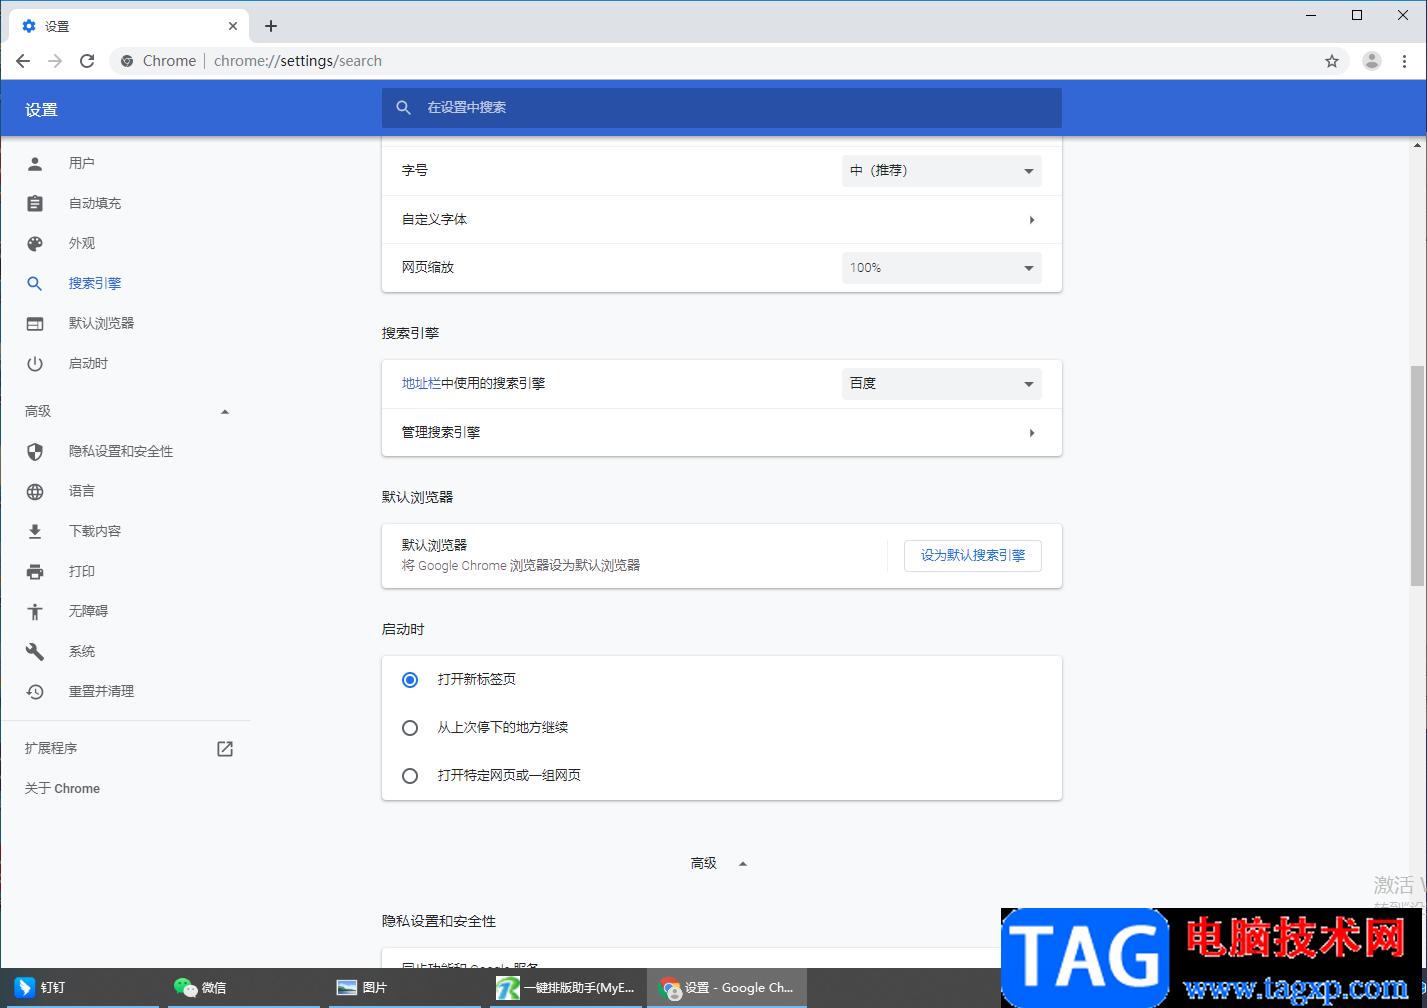Click the site info icon in address bar
Image resolution: width=1427 pixels, height=1008 pixels.
coord(127,61)
